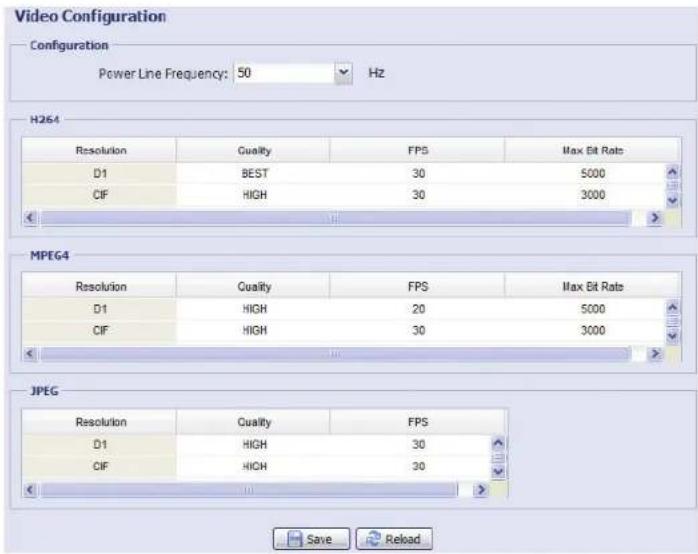Click the MPEG4 CIF HIGH quality cell
The width and height of the screenshot is (698, 554).
[253, 331]
